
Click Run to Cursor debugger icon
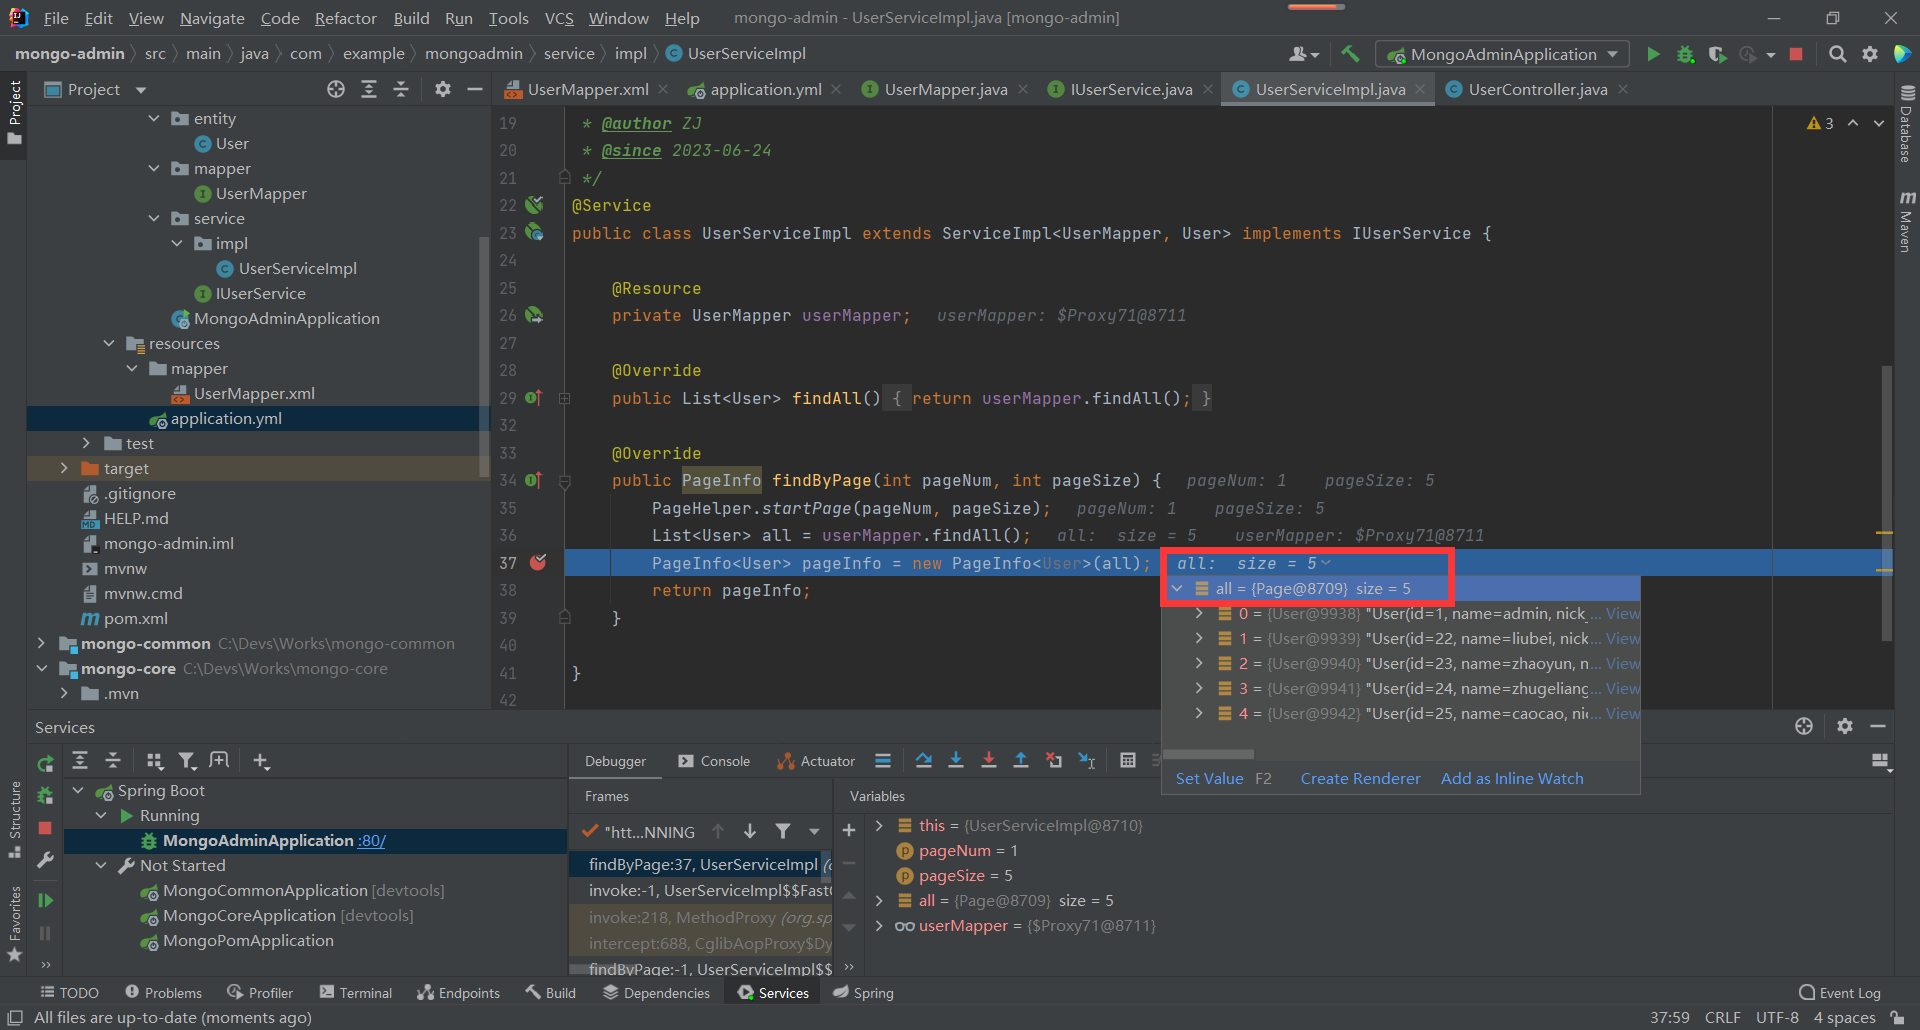[1087, 761]
